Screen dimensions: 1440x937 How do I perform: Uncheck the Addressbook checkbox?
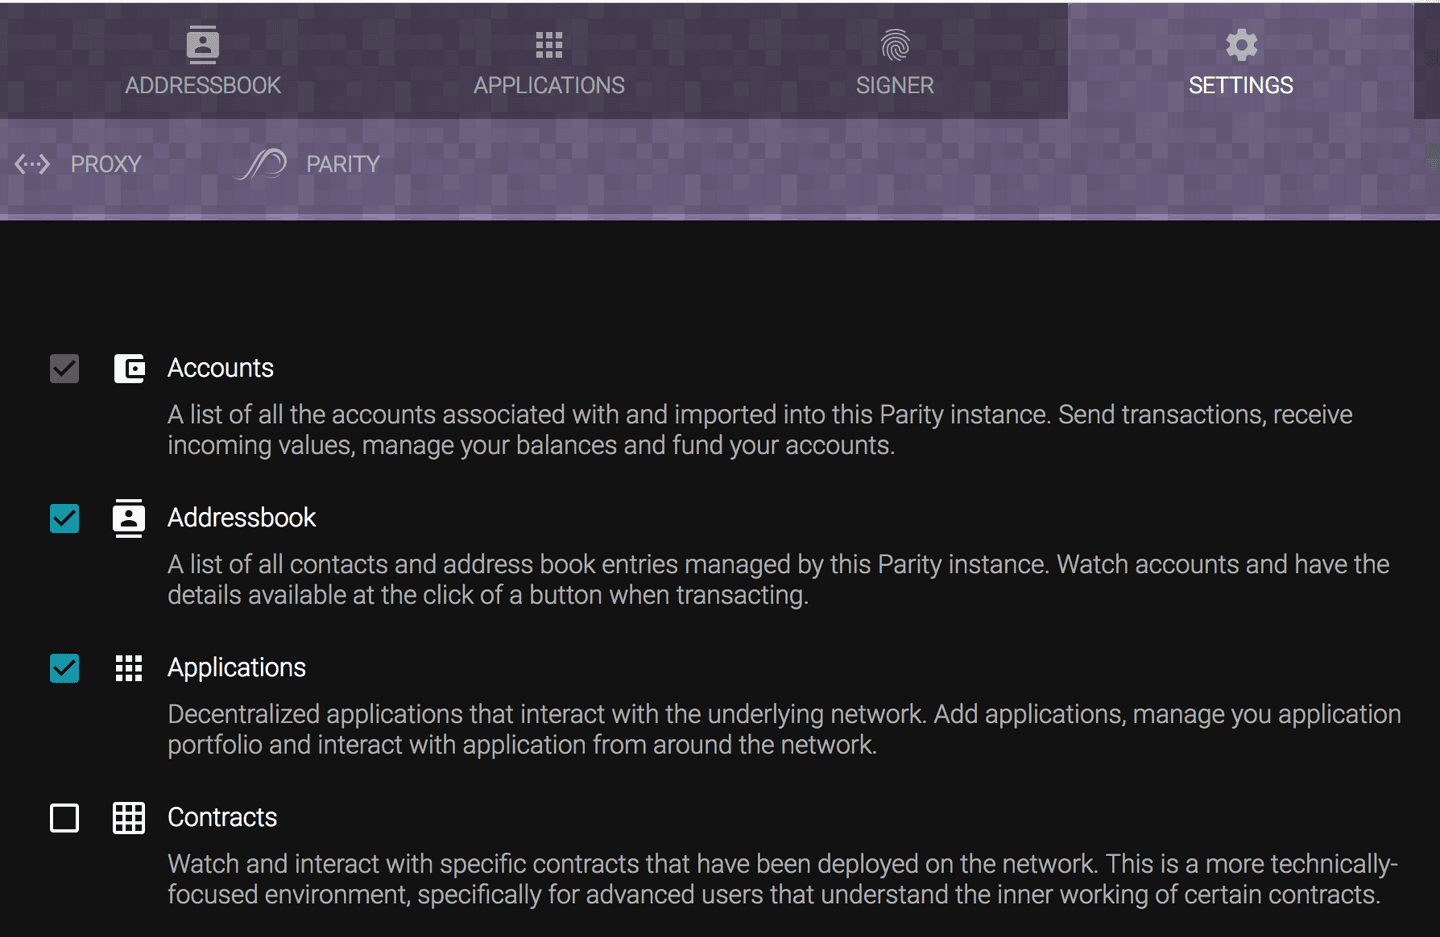pyautogui.click(x=65, y=518)
